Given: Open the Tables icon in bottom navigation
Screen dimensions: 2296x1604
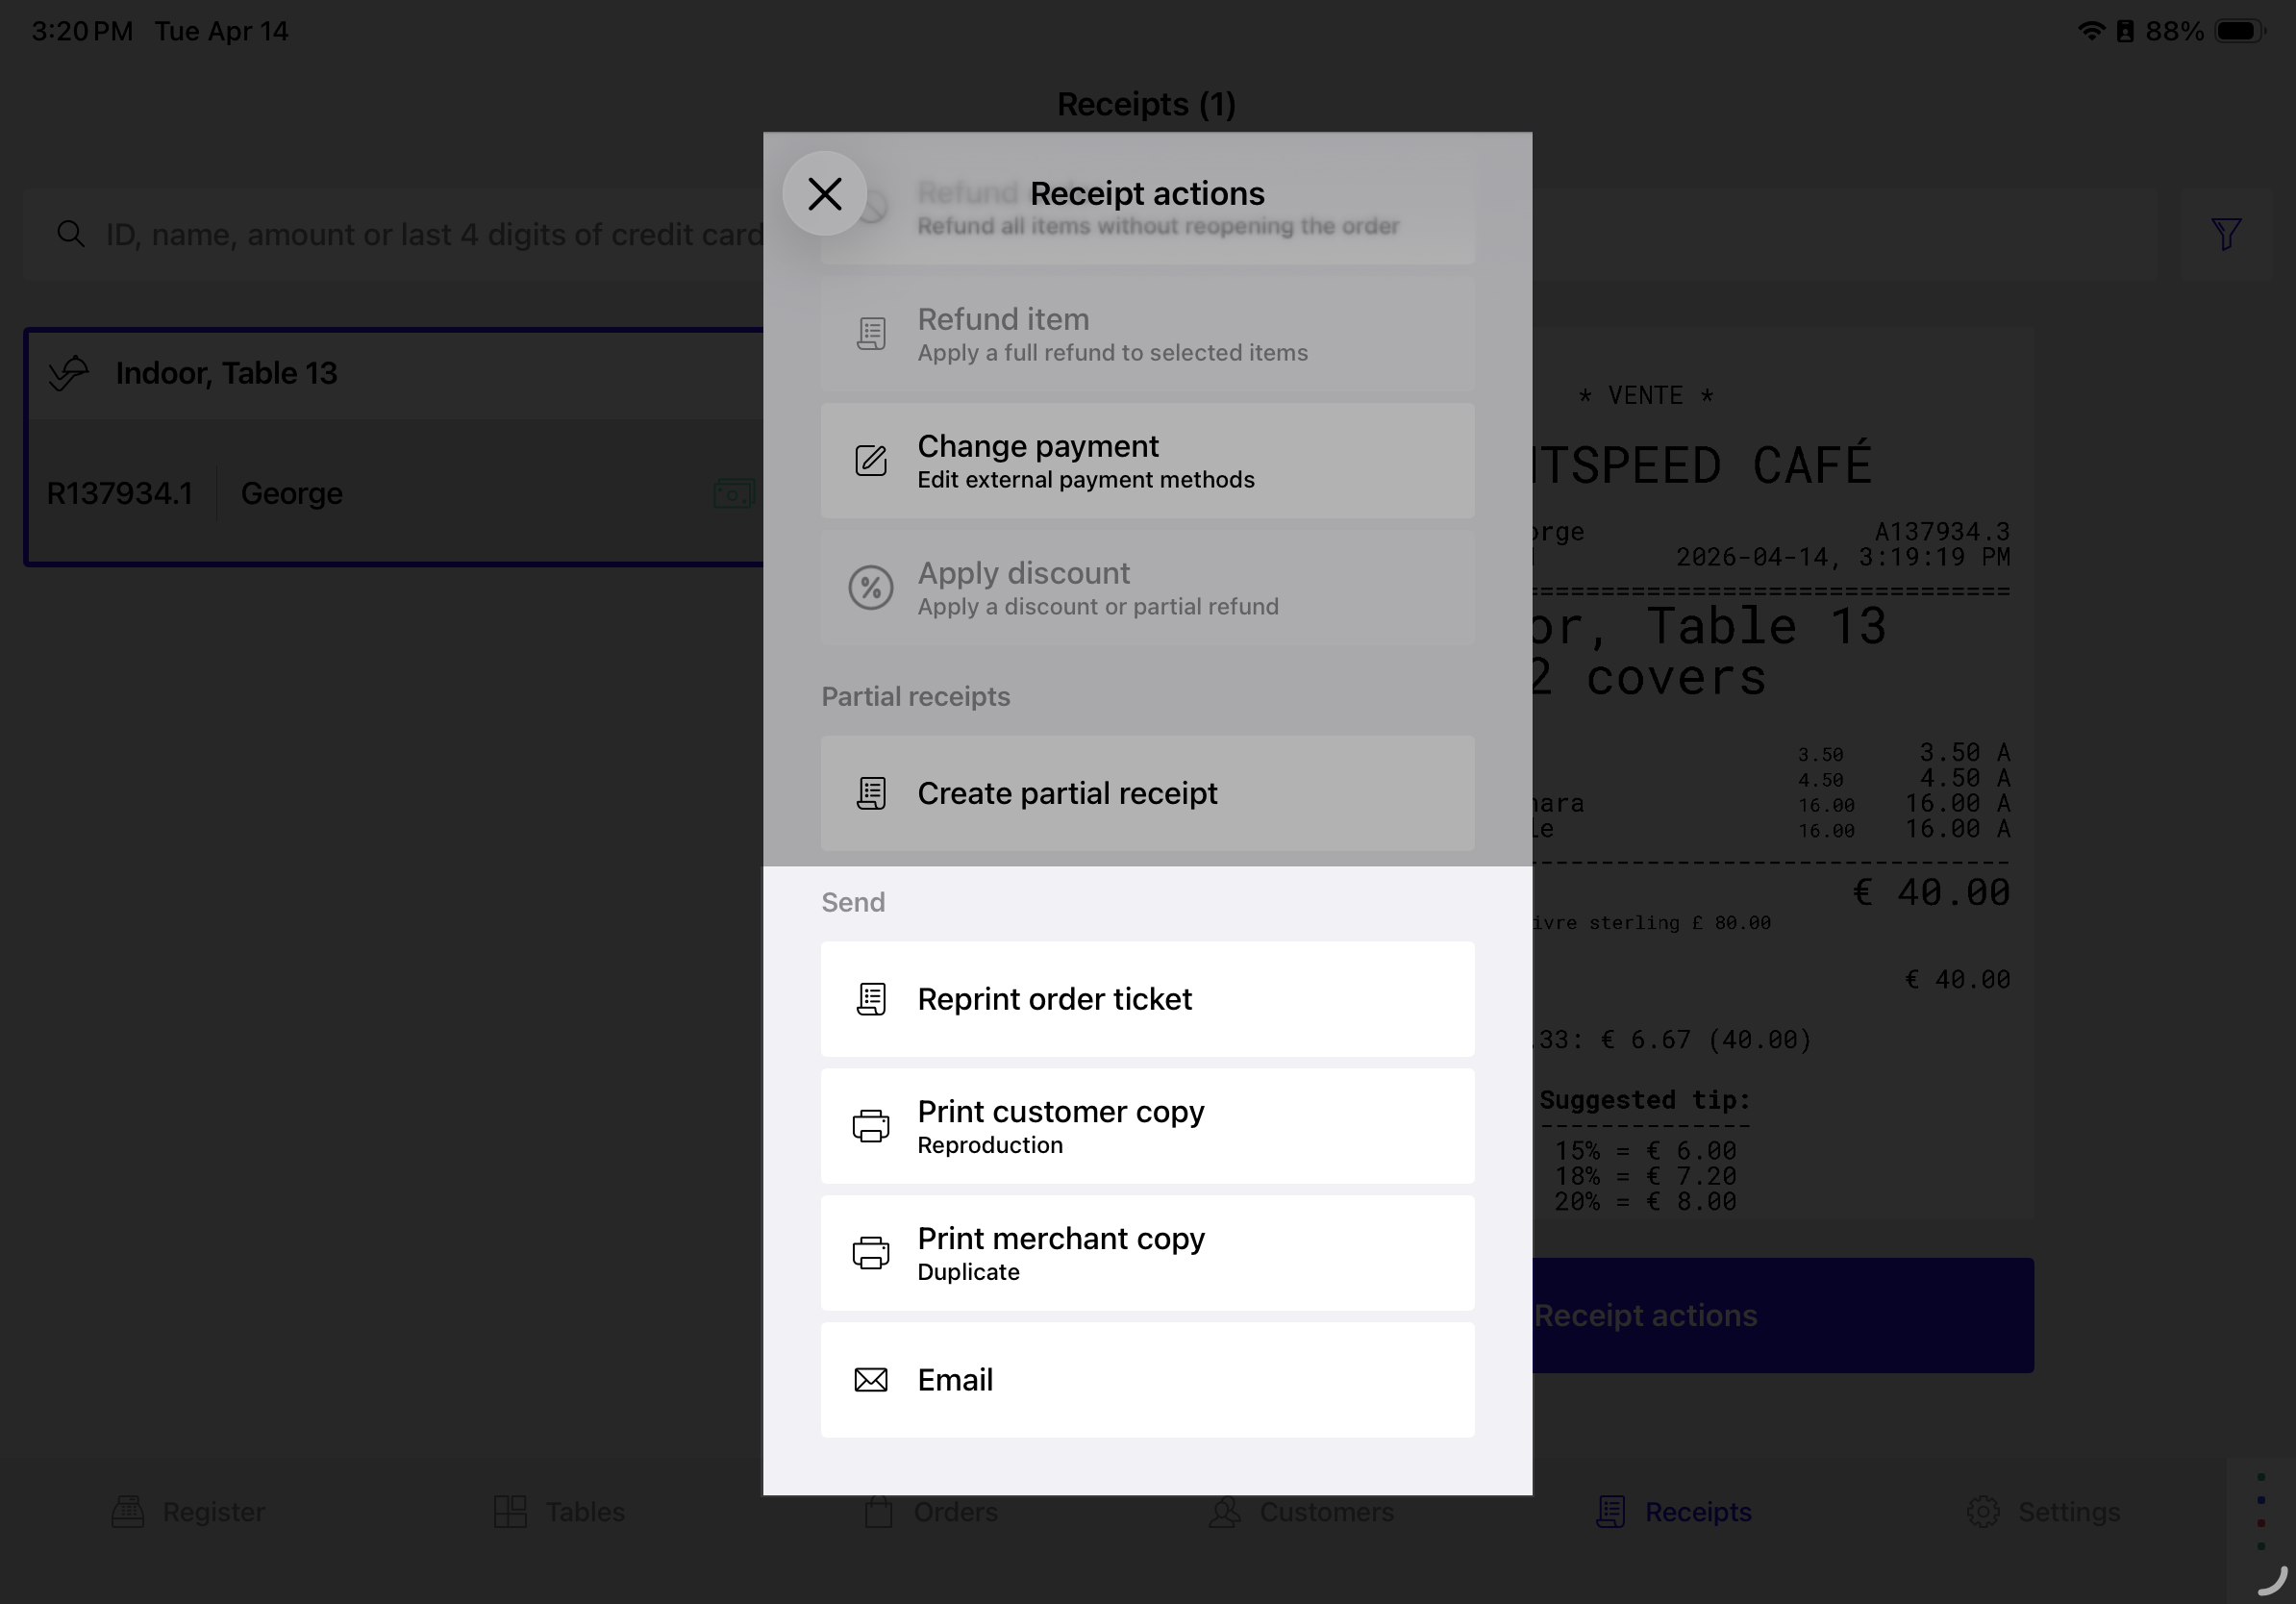Looking at the screenshot, I should 509,1512.
